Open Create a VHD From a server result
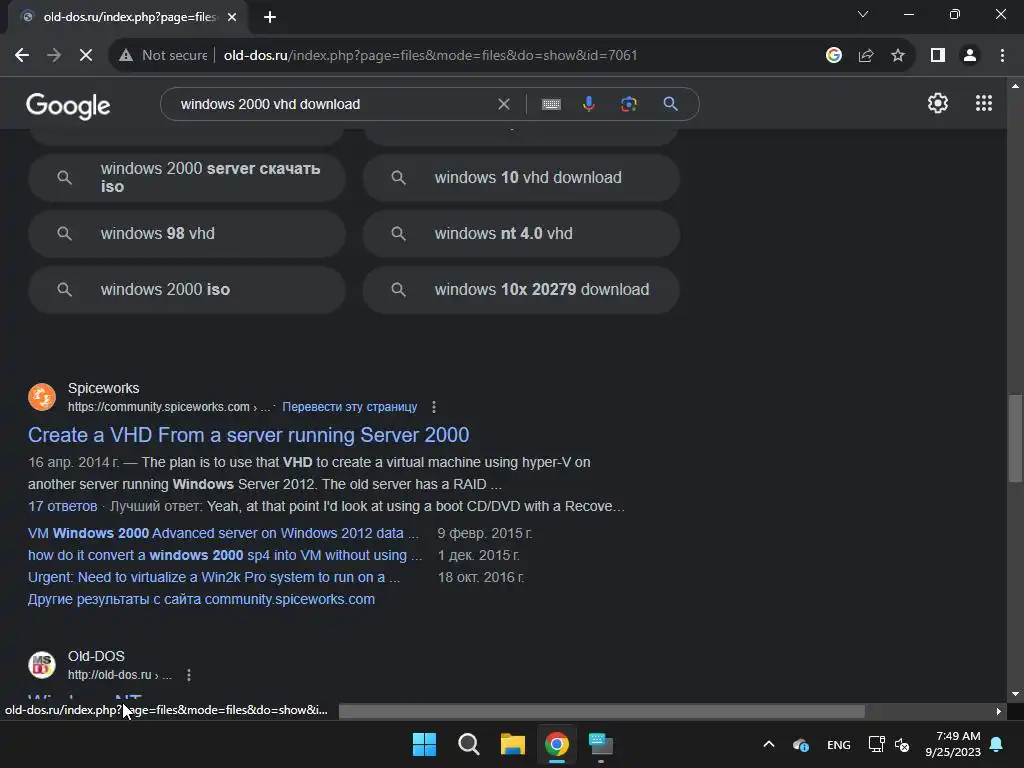Screen dimensions: 1024x768 [x=248, y=435]
